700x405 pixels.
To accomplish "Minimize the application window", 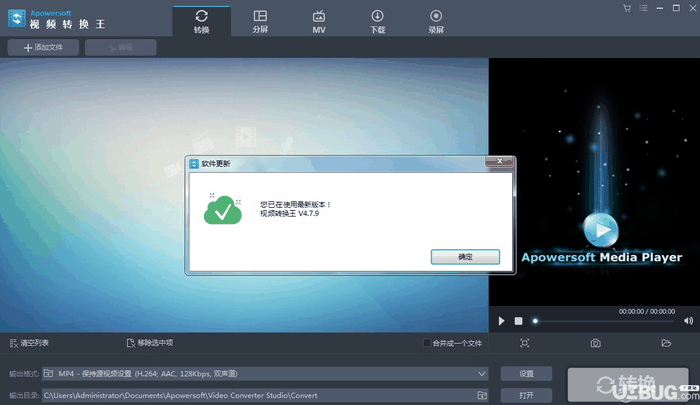I will [x=659, y=8].
